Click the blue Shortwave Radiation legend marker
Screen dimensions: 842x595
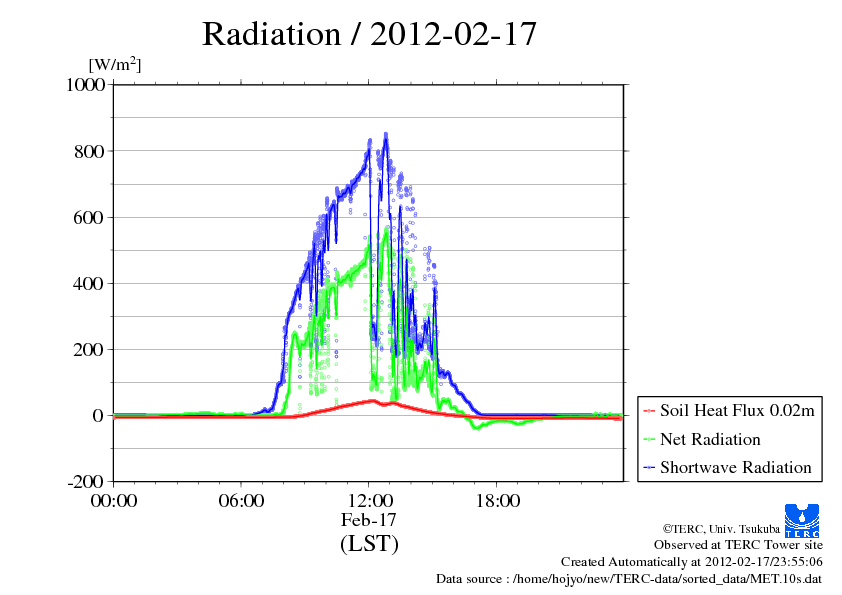point(649,468)
